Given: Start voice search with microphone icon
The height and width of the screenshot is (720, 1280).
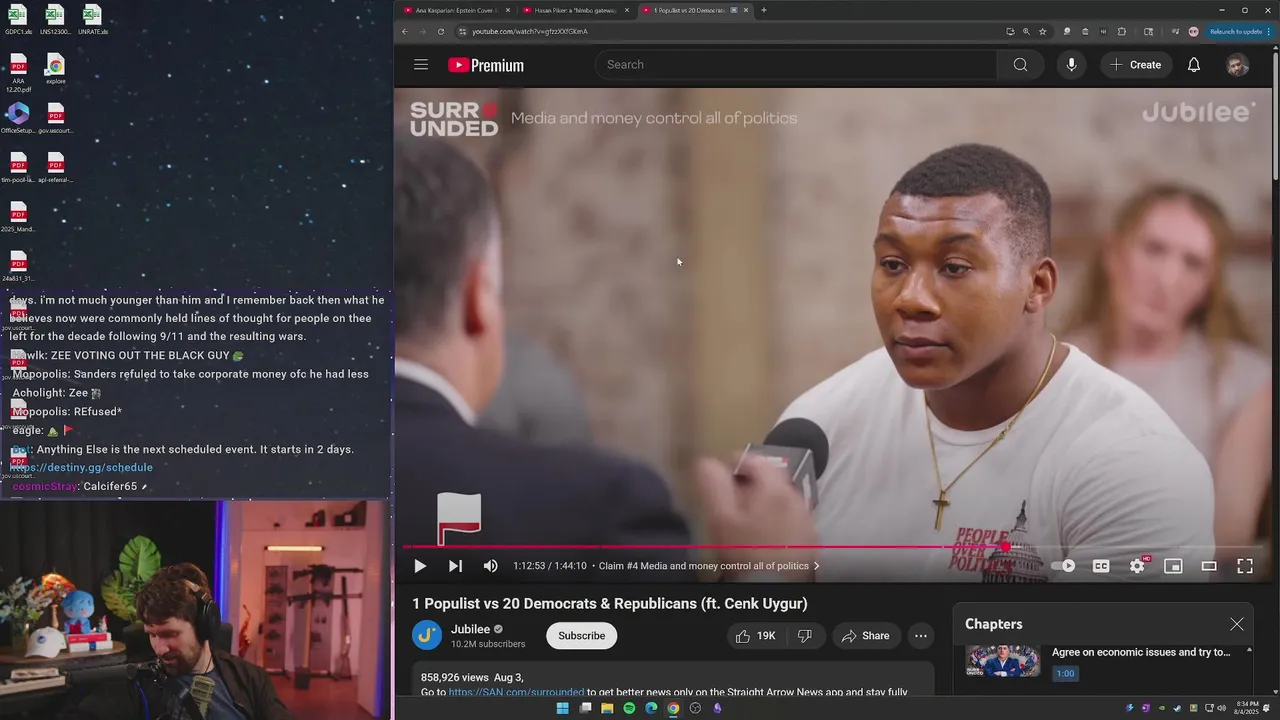Looking at the screenshot, I should click(x=1071, y=65).
